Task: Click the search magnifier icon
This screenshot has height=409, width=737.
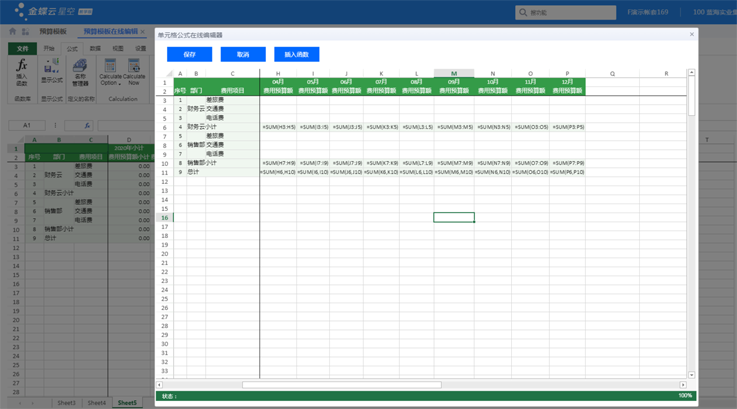Action: coord(523,13)
